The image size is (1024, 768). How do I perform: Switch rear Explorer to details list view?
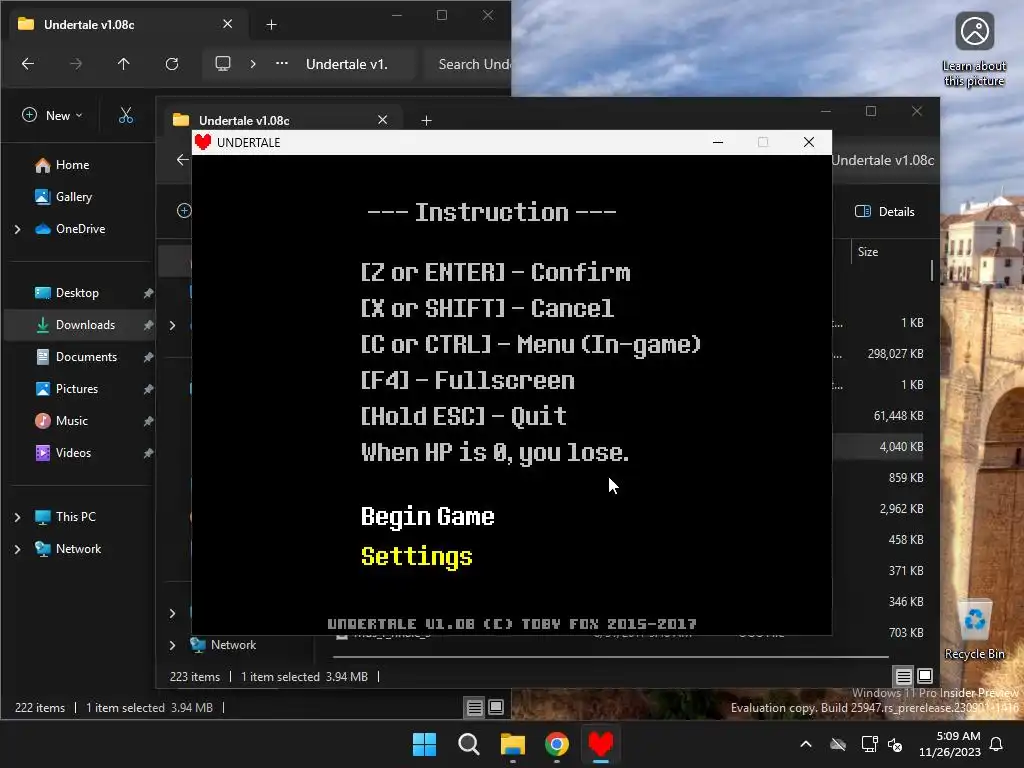coord(475,707)
